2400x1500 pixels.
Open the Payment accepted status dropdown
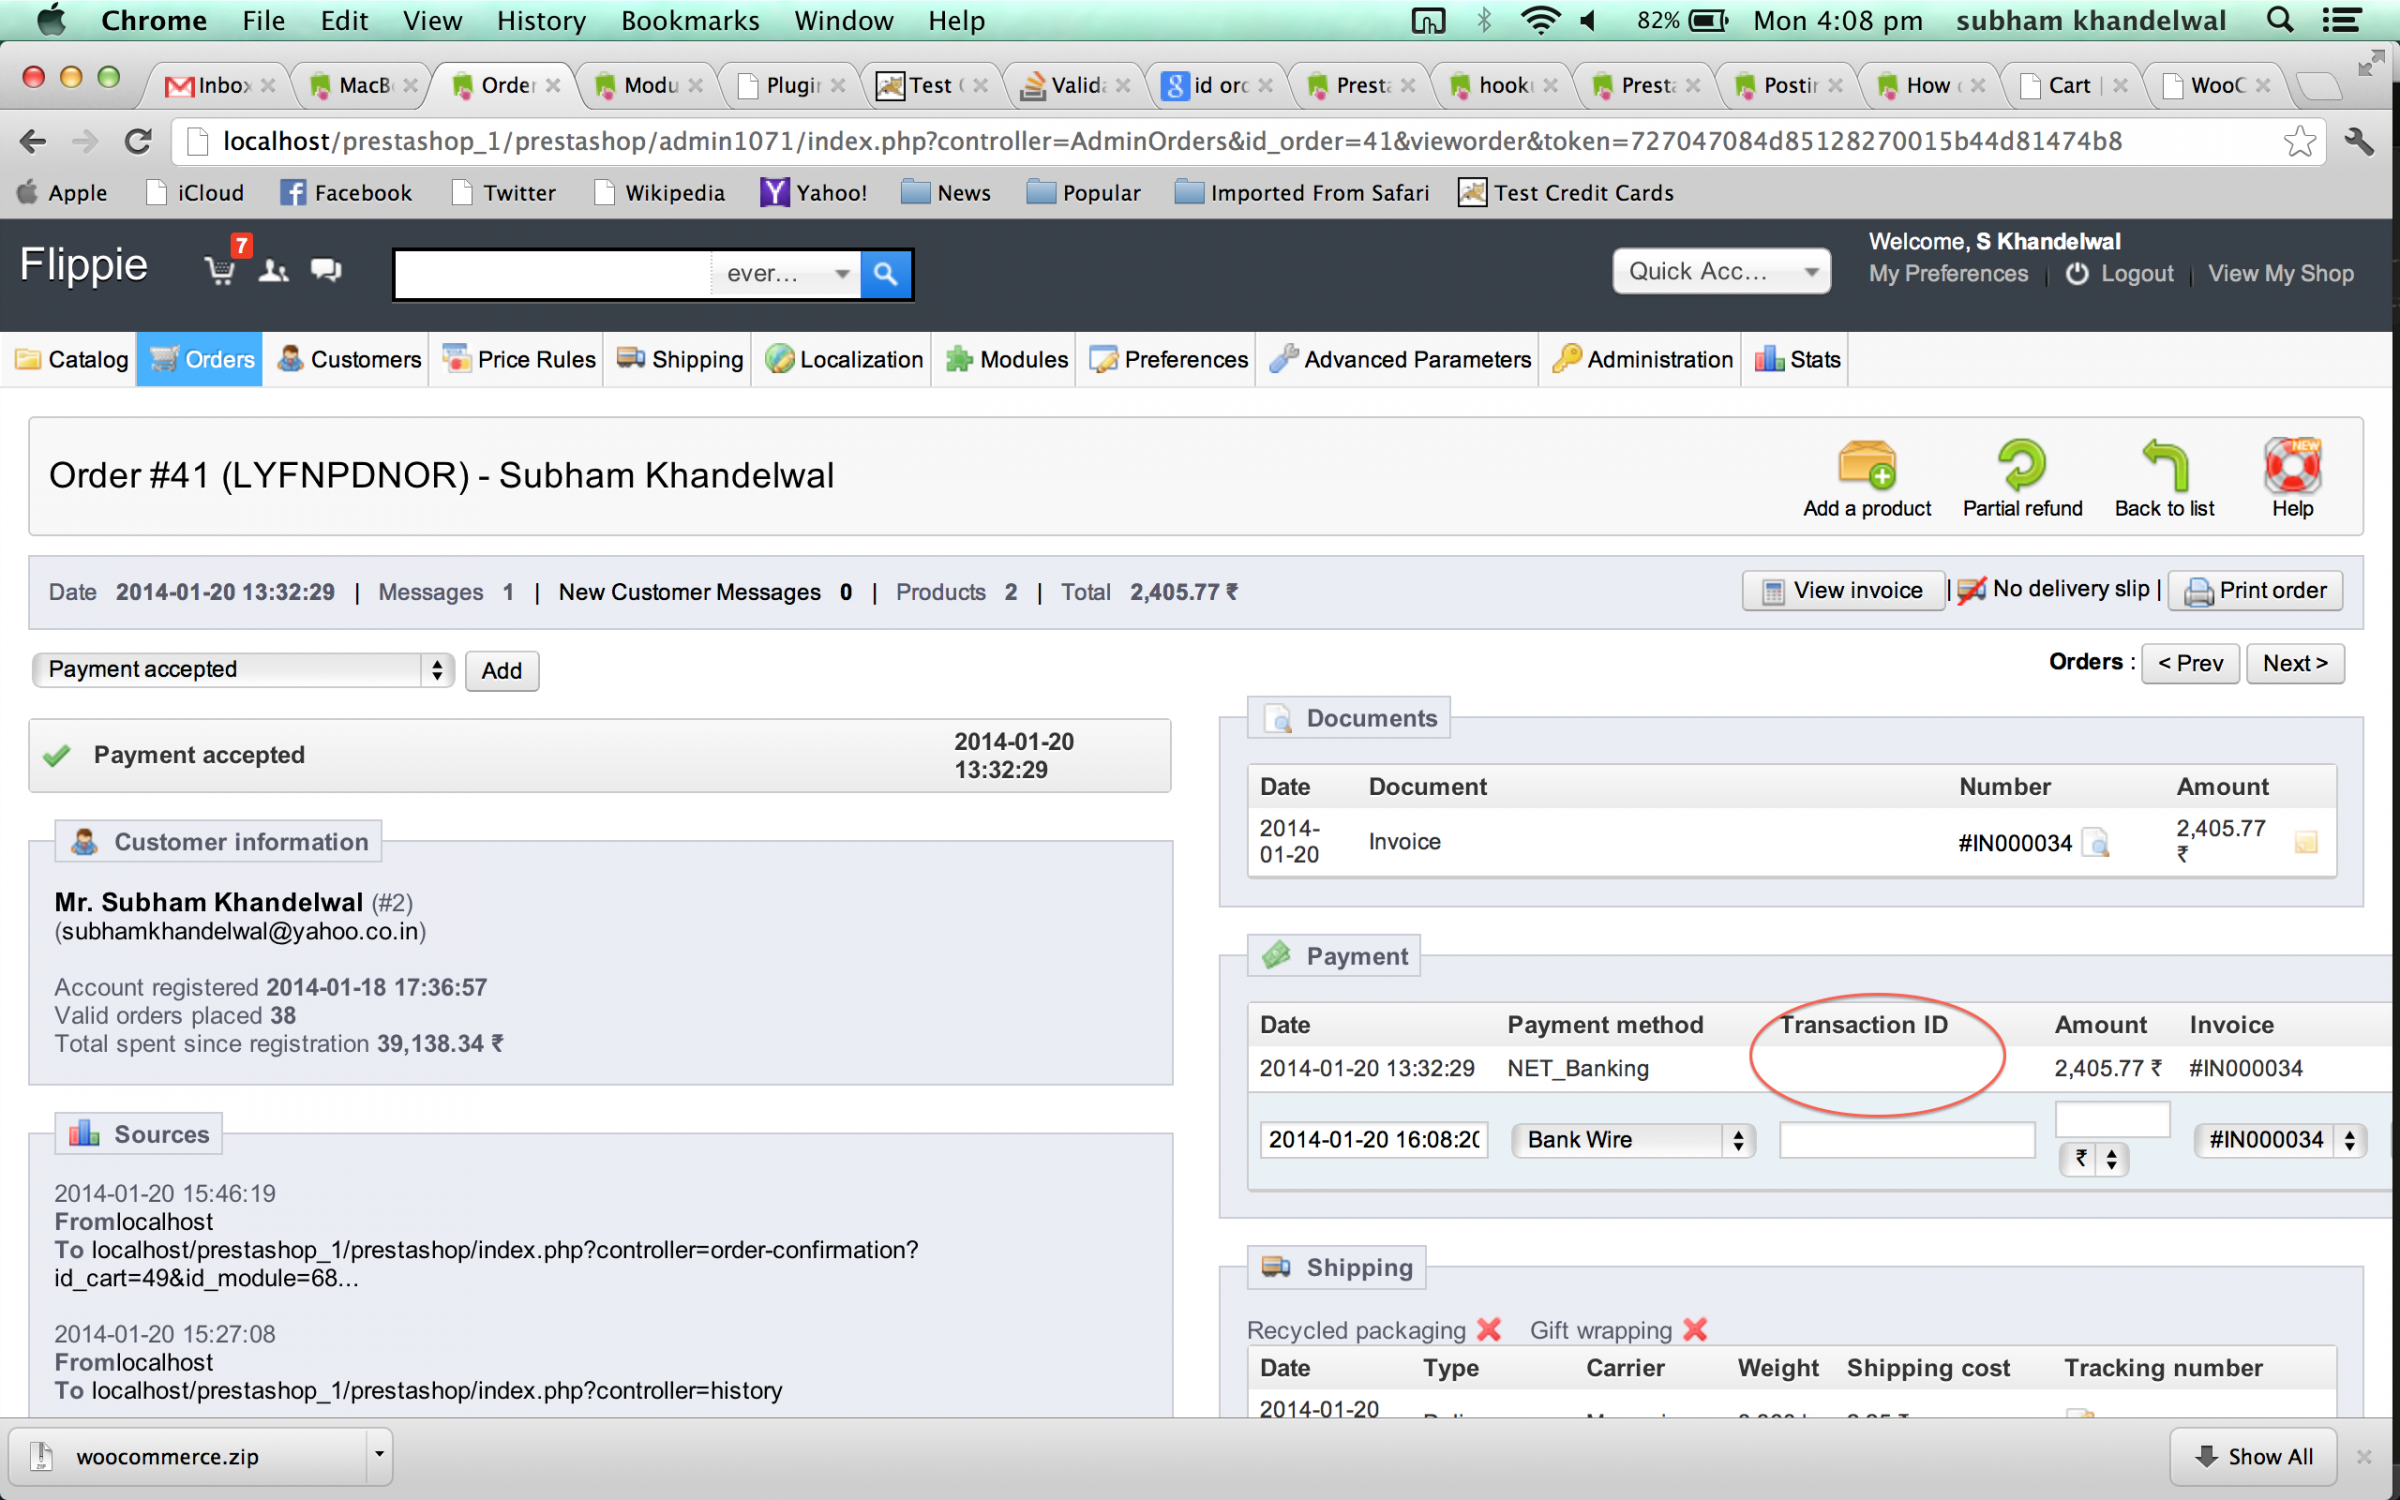click(x=242, y=669)
